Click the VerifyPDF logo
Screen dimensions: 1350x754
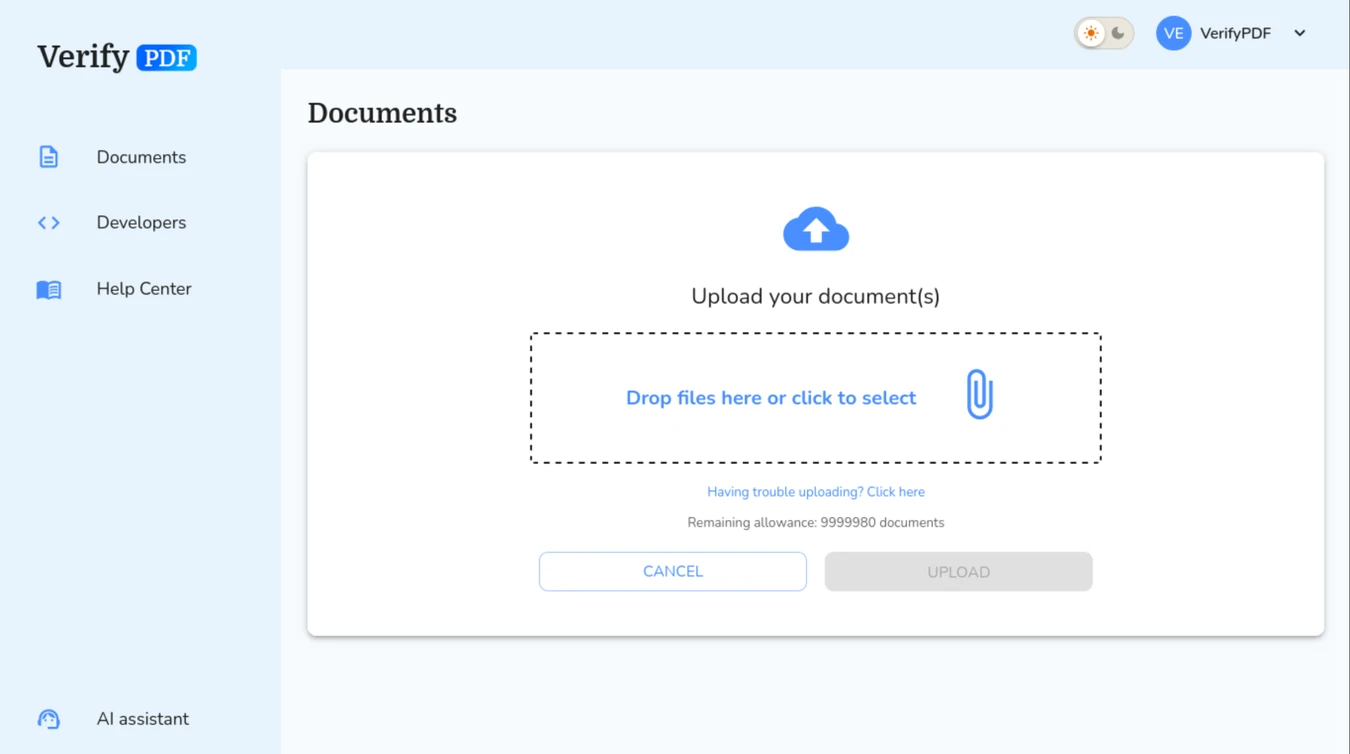[117, 57]
